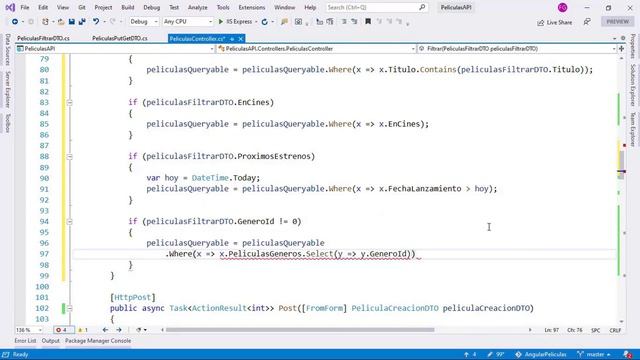
Task: Click the horizontal scrollbar thumb below the editor
Action: point(300,330)
